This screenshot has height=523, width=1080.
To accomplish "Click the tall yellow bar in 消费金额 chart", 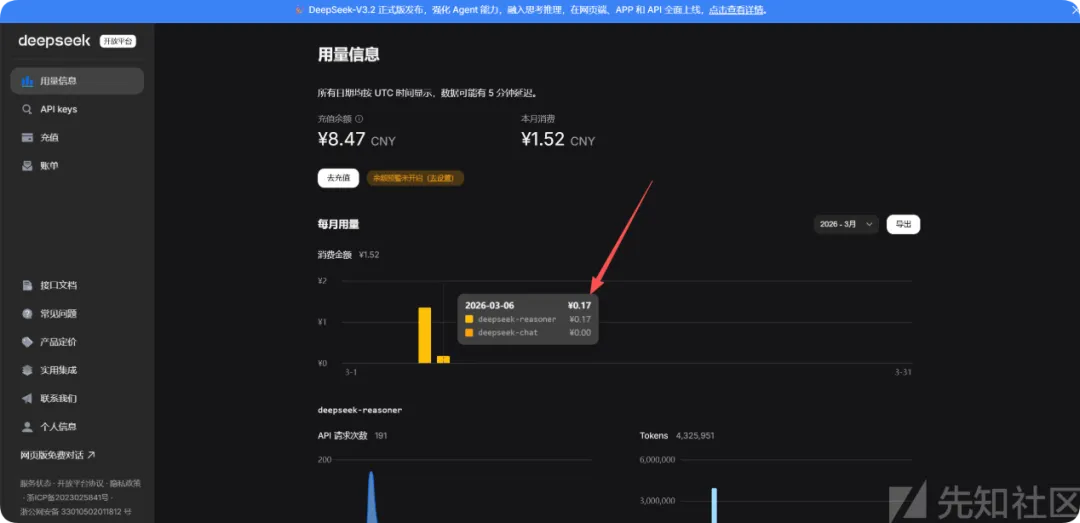I will 425,335.
